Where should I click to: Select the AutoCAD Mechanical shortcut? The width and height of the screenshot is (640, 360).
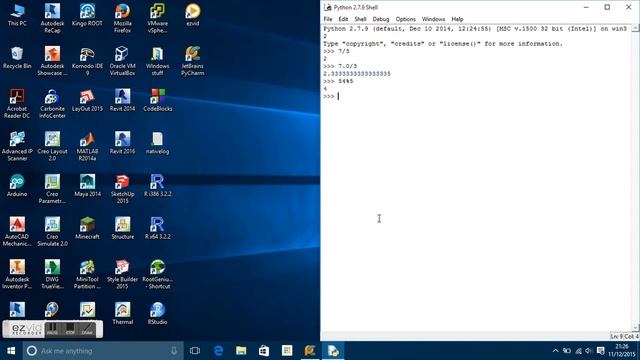(x=17, y=232)
